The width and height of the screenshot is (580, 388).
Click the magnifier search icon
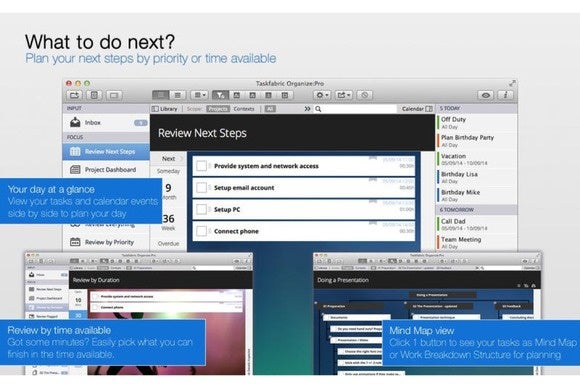pos(318,109)
